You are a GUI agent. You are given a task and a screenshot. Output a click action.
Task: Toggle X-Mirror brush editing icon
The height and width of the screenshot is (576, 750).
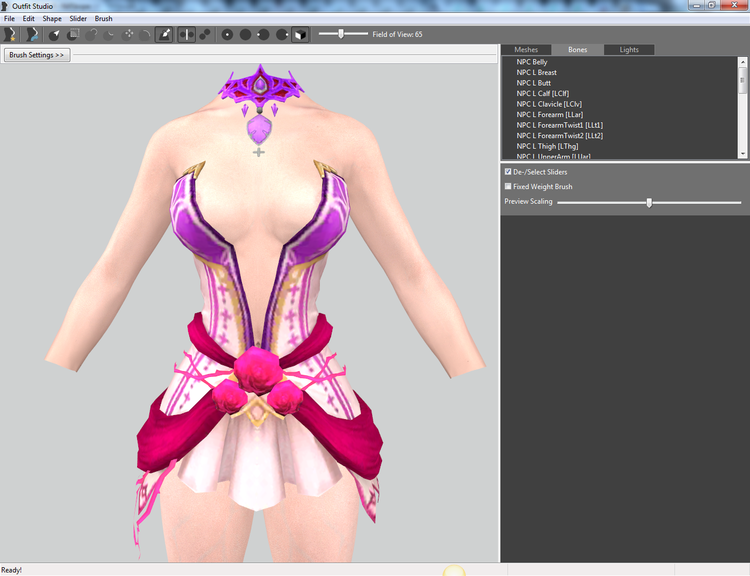(x=187, y=34)
